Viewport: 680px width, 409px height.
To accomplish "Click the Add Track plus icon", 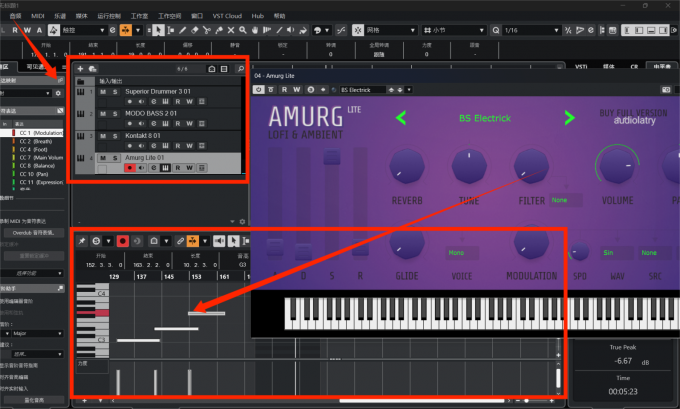I will coord(80,69).
